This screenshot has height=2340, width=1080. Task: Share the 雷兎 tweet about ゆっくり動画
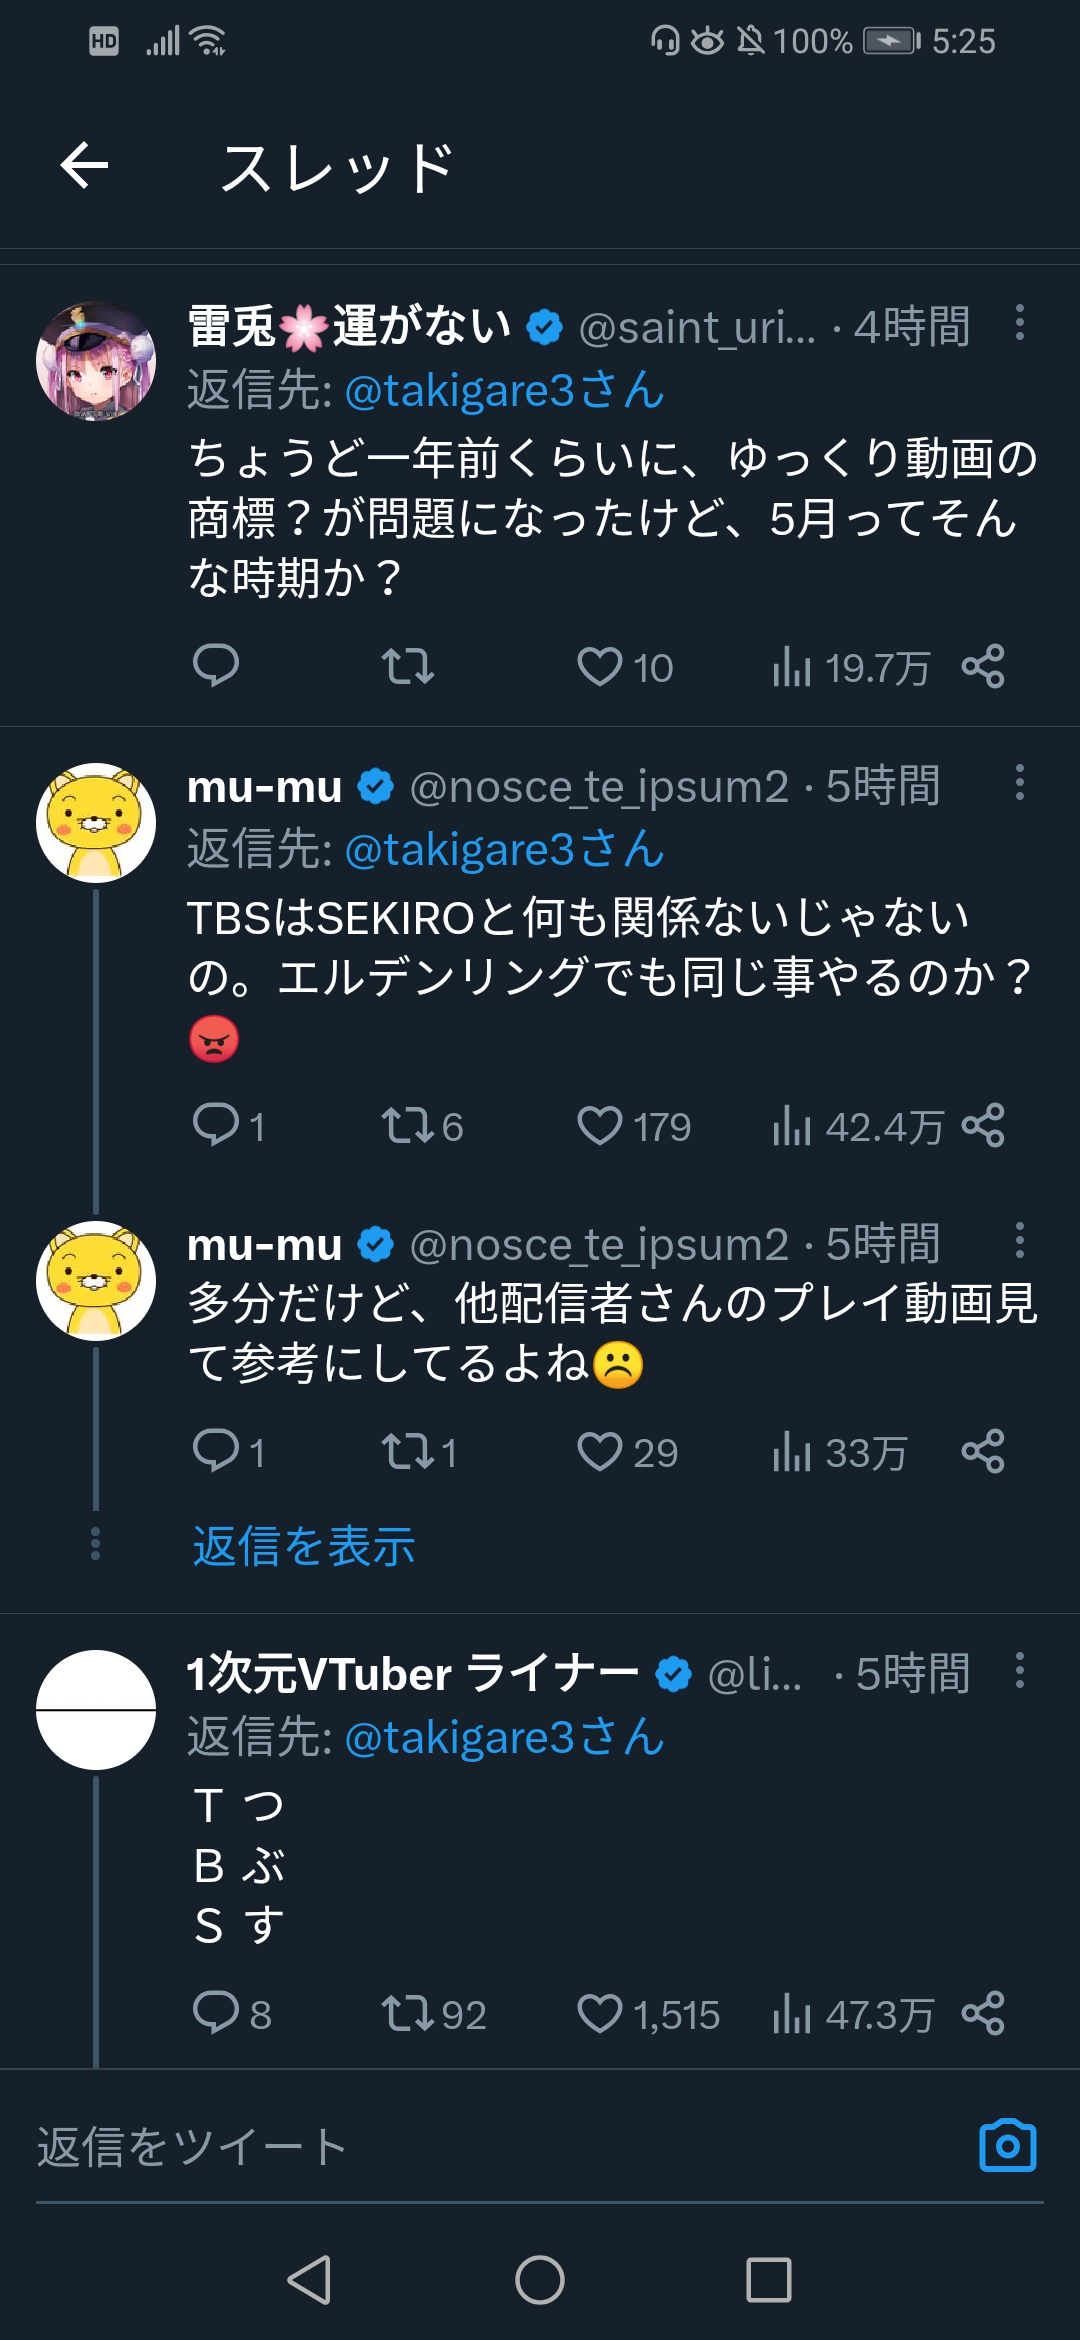coord(983,667)
